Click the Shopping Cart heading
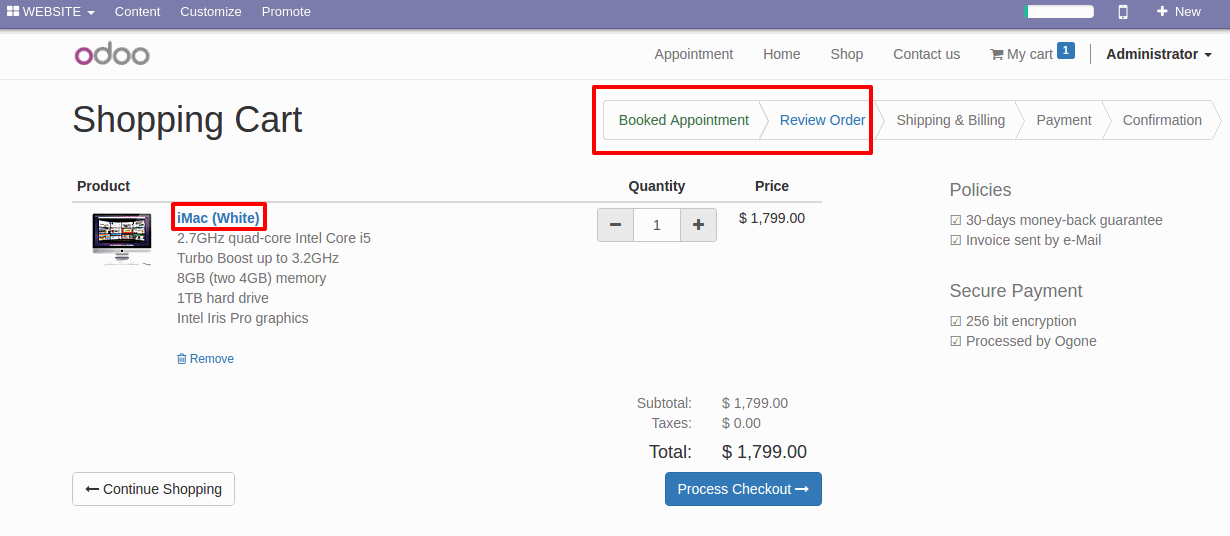 pyautogui.click(x=187, y=120)
